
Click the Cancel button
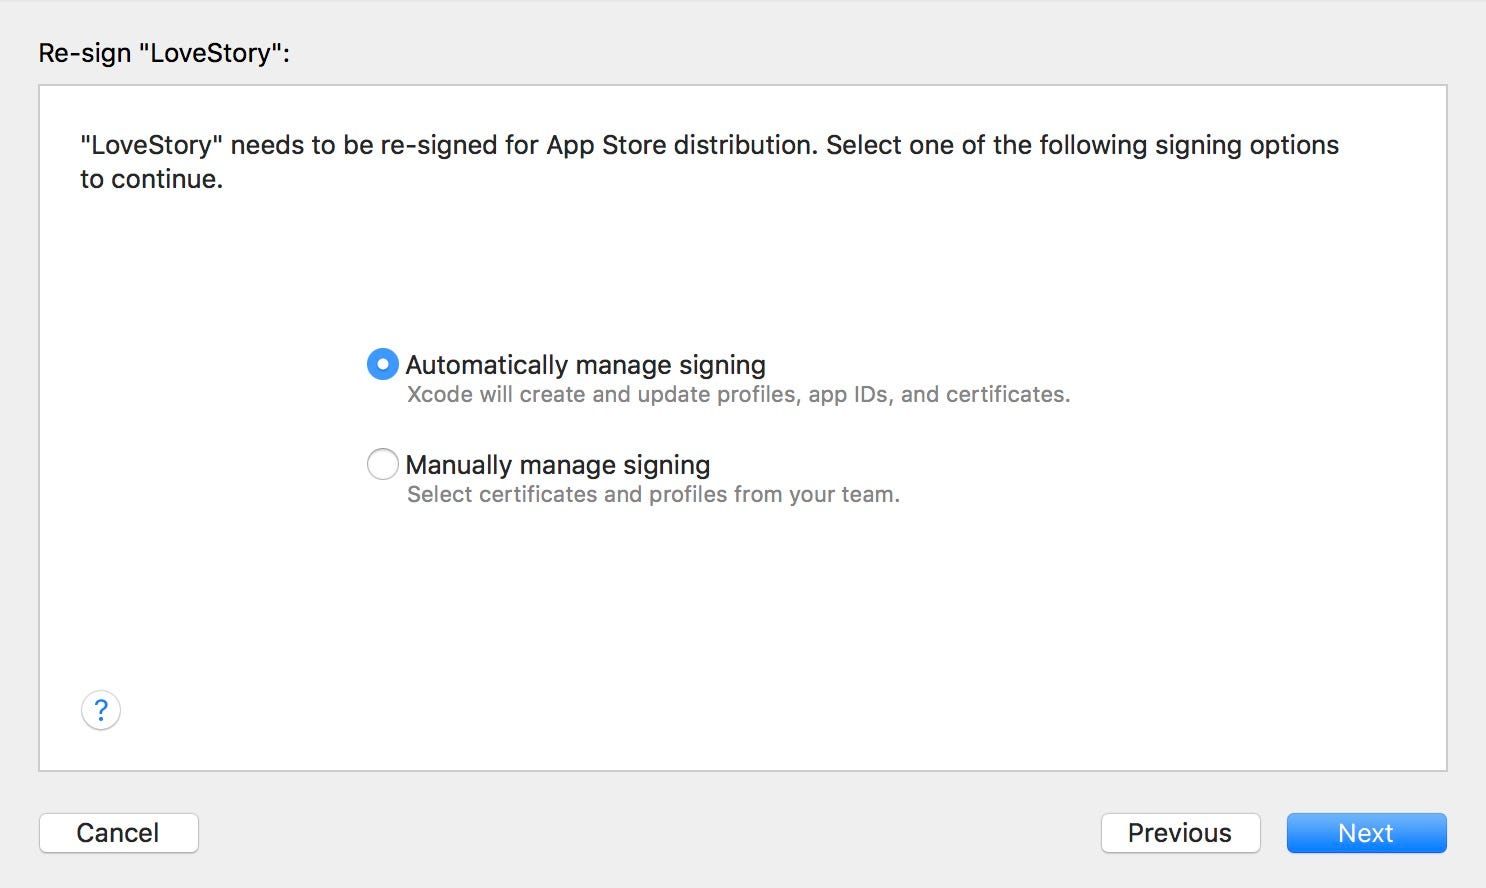tap(118, 833)
